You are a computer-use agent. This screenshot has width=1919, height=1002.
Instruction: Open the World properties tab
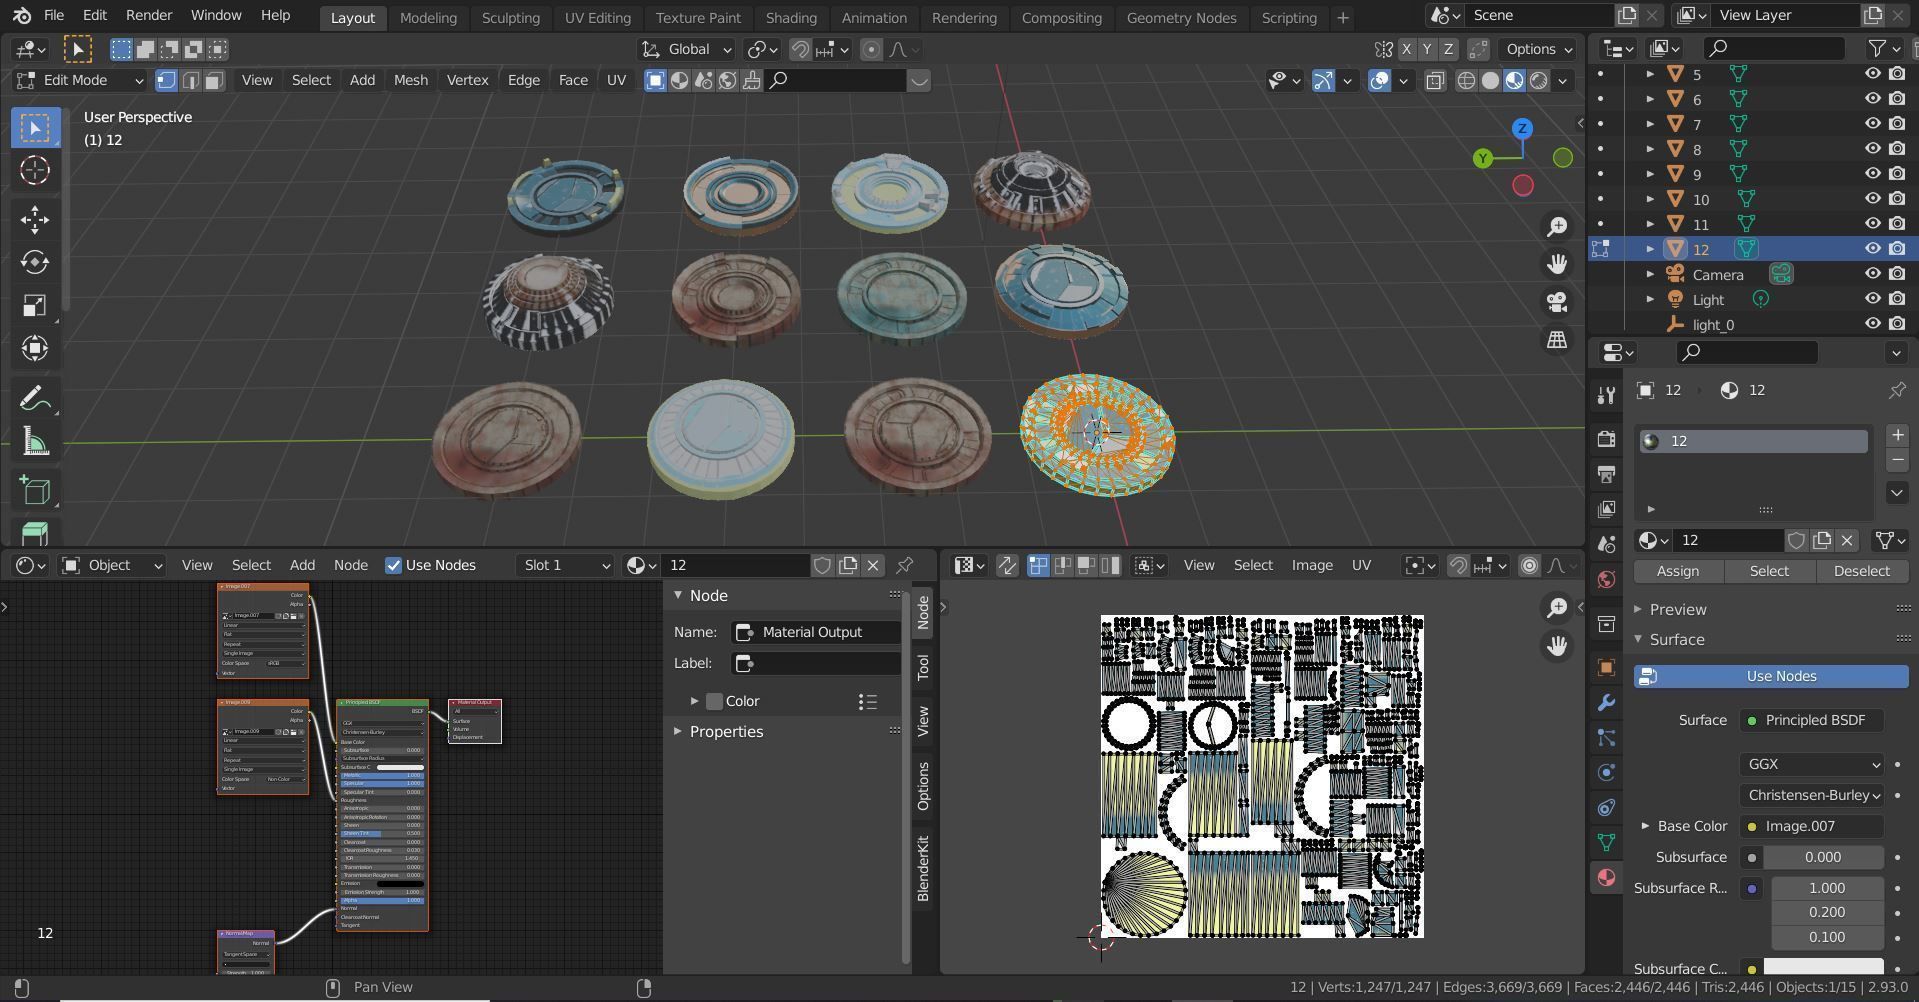pyautogui.click(x=1606, y=580)
